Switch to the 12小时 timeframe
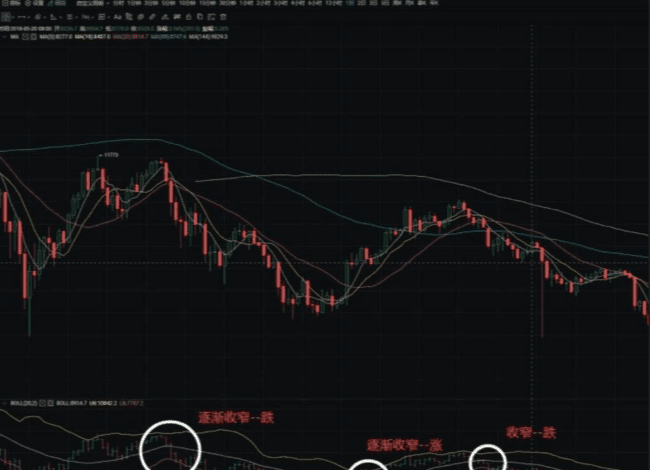The width and height of the screenshot is (650, 470). [x=334, y=3]
